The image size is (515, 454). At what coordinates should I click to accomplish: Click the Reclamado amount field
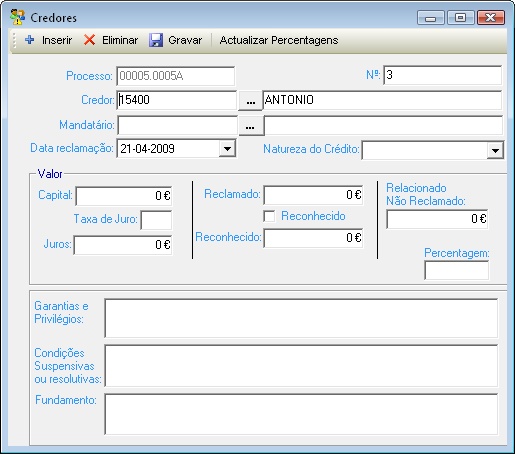(x=313, y=195)
